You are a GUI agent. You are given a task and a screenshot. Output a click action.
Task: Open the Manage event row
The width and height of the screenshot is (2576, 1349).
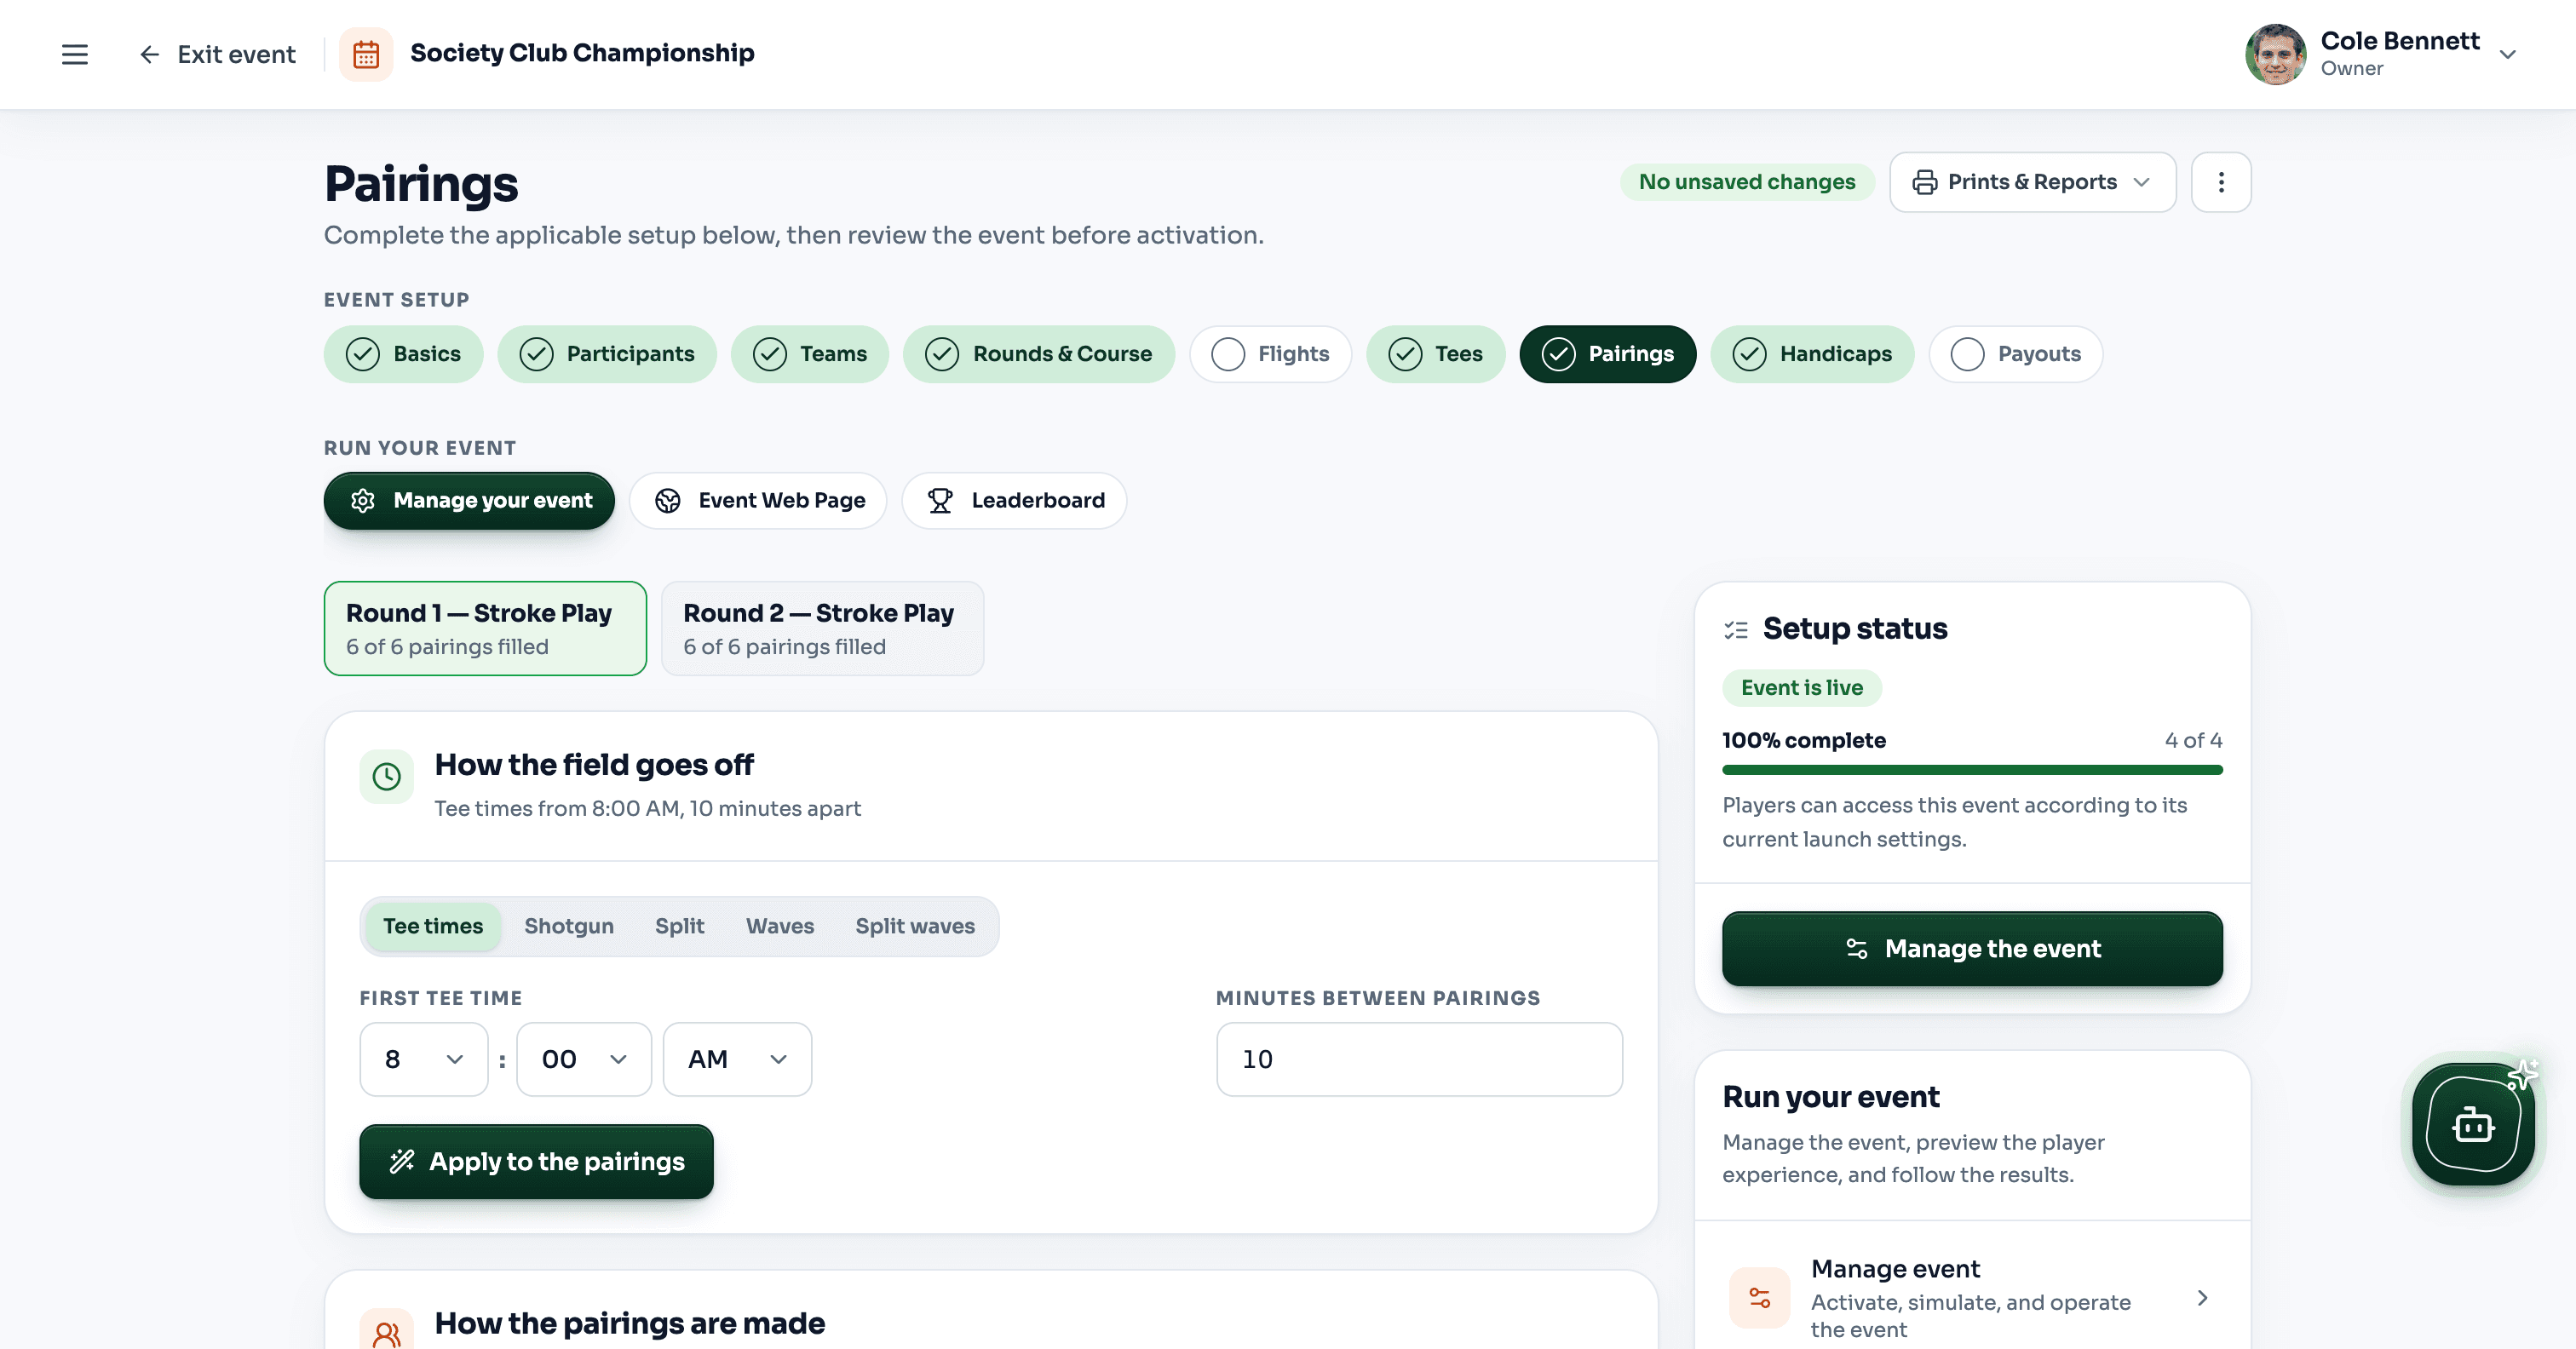[x=1972, y=1298]
